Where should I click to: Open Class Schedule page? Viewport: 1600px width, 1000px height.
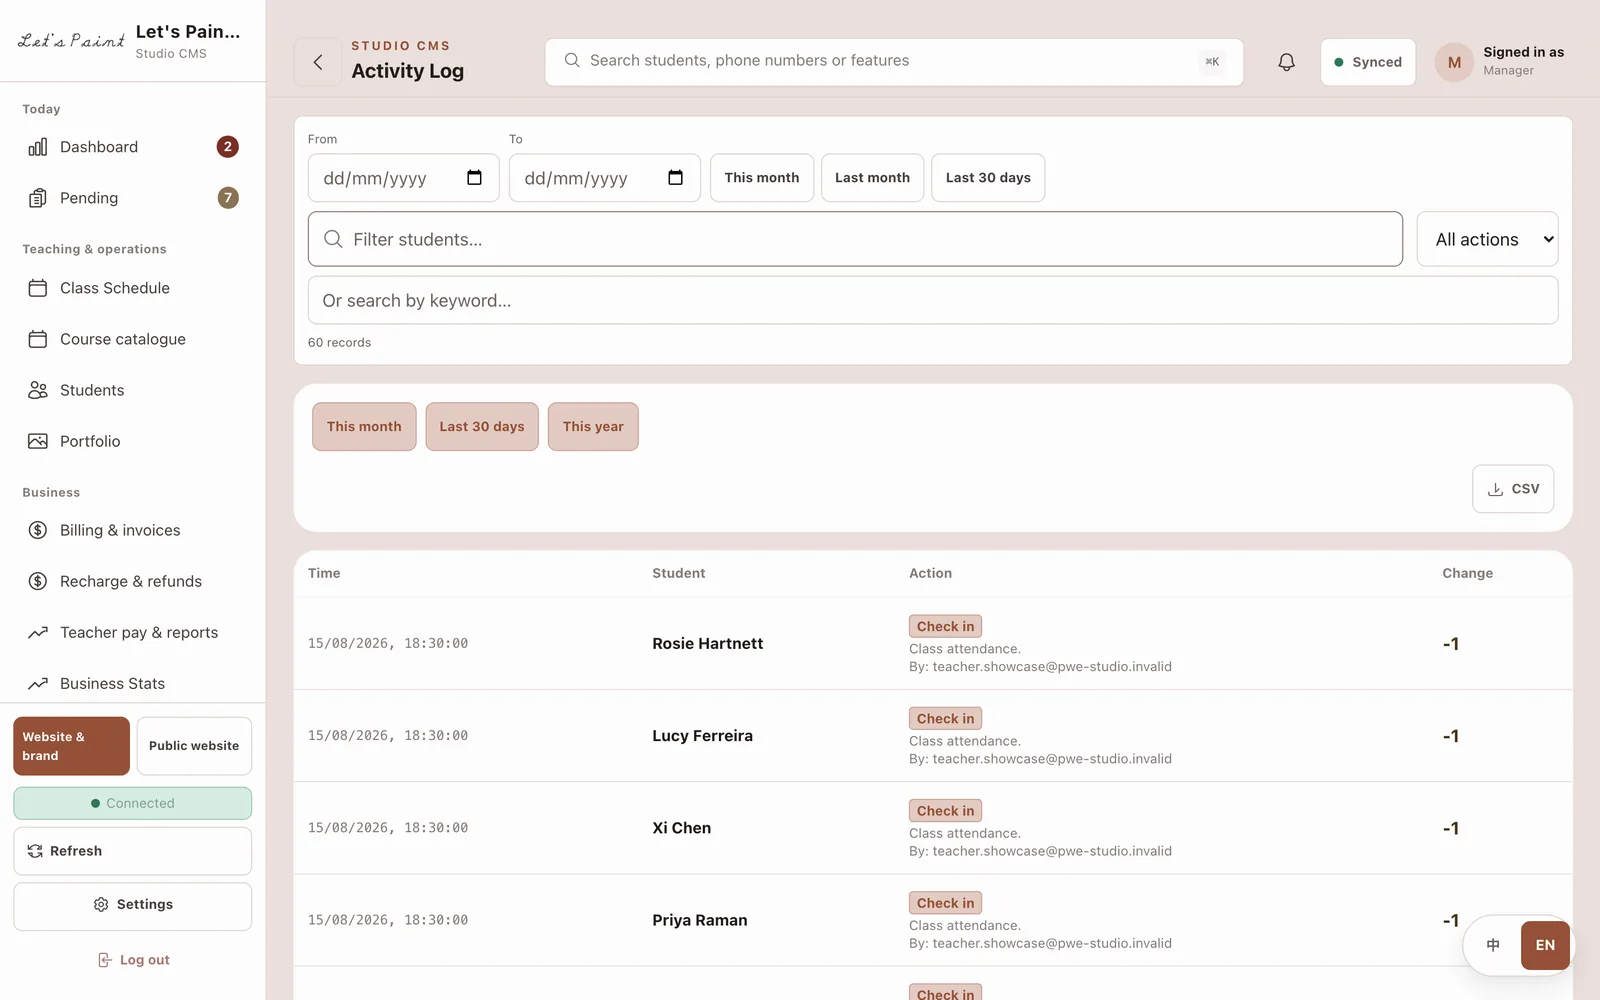click(132, 288)
